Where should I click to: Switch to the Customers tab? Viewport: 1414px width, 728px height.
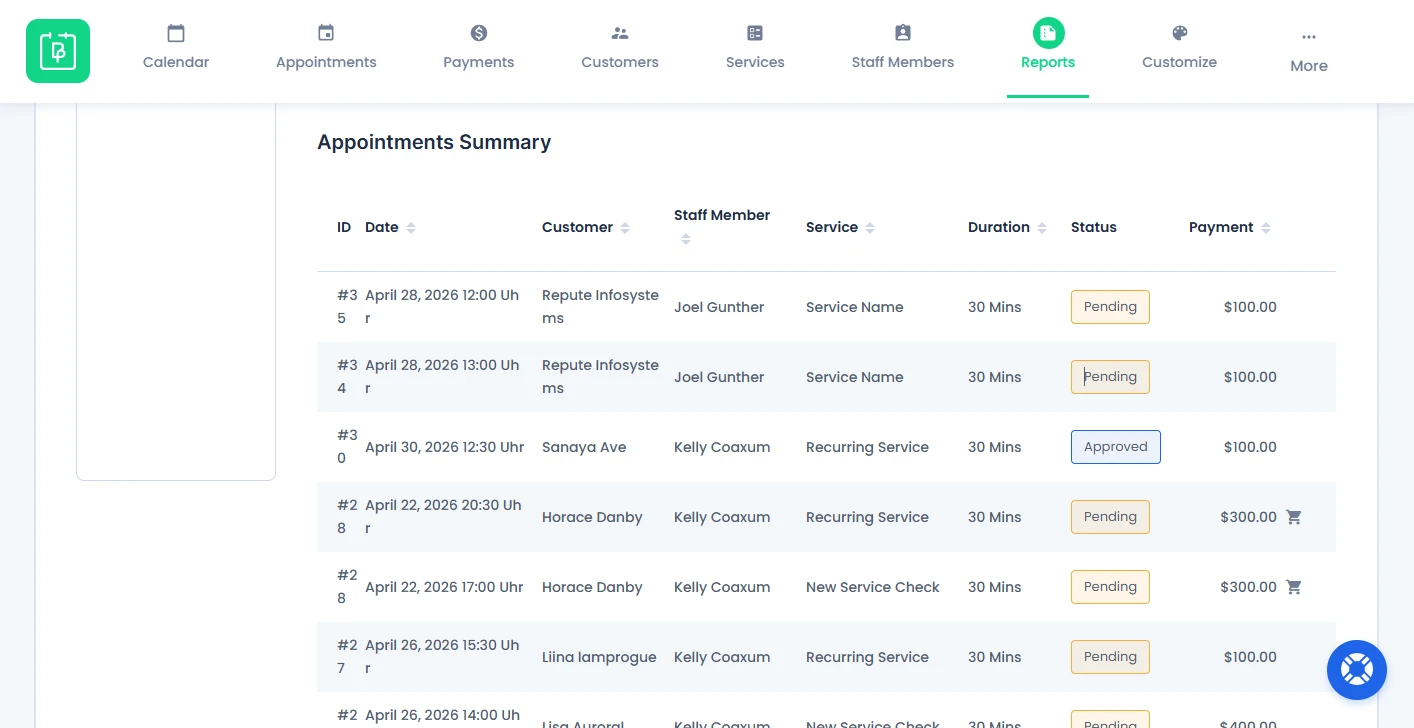tap(620, 48)
